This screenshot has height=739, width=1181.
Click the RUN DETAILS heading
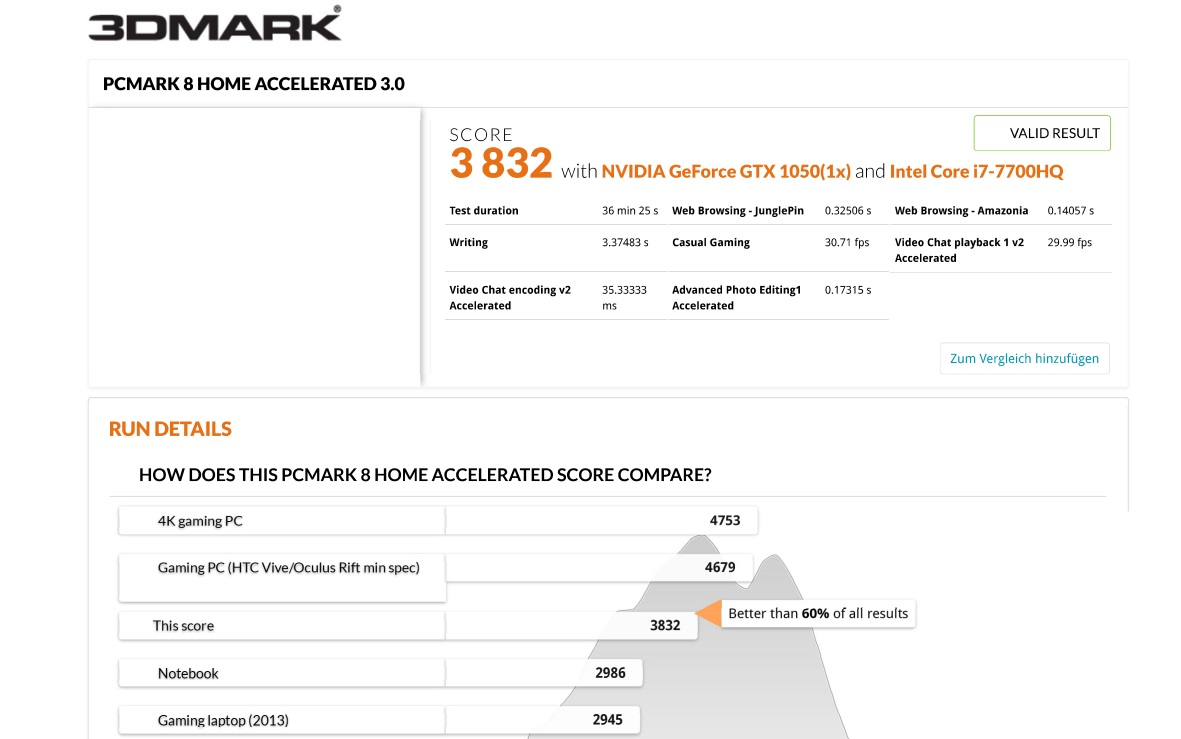click(170, 429)
